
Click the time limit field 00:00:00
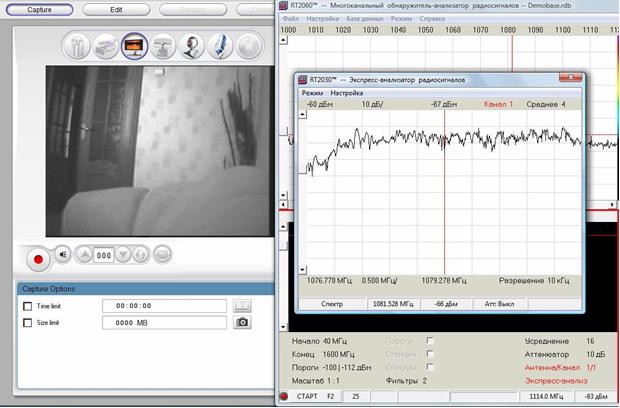tap(164, 306)
